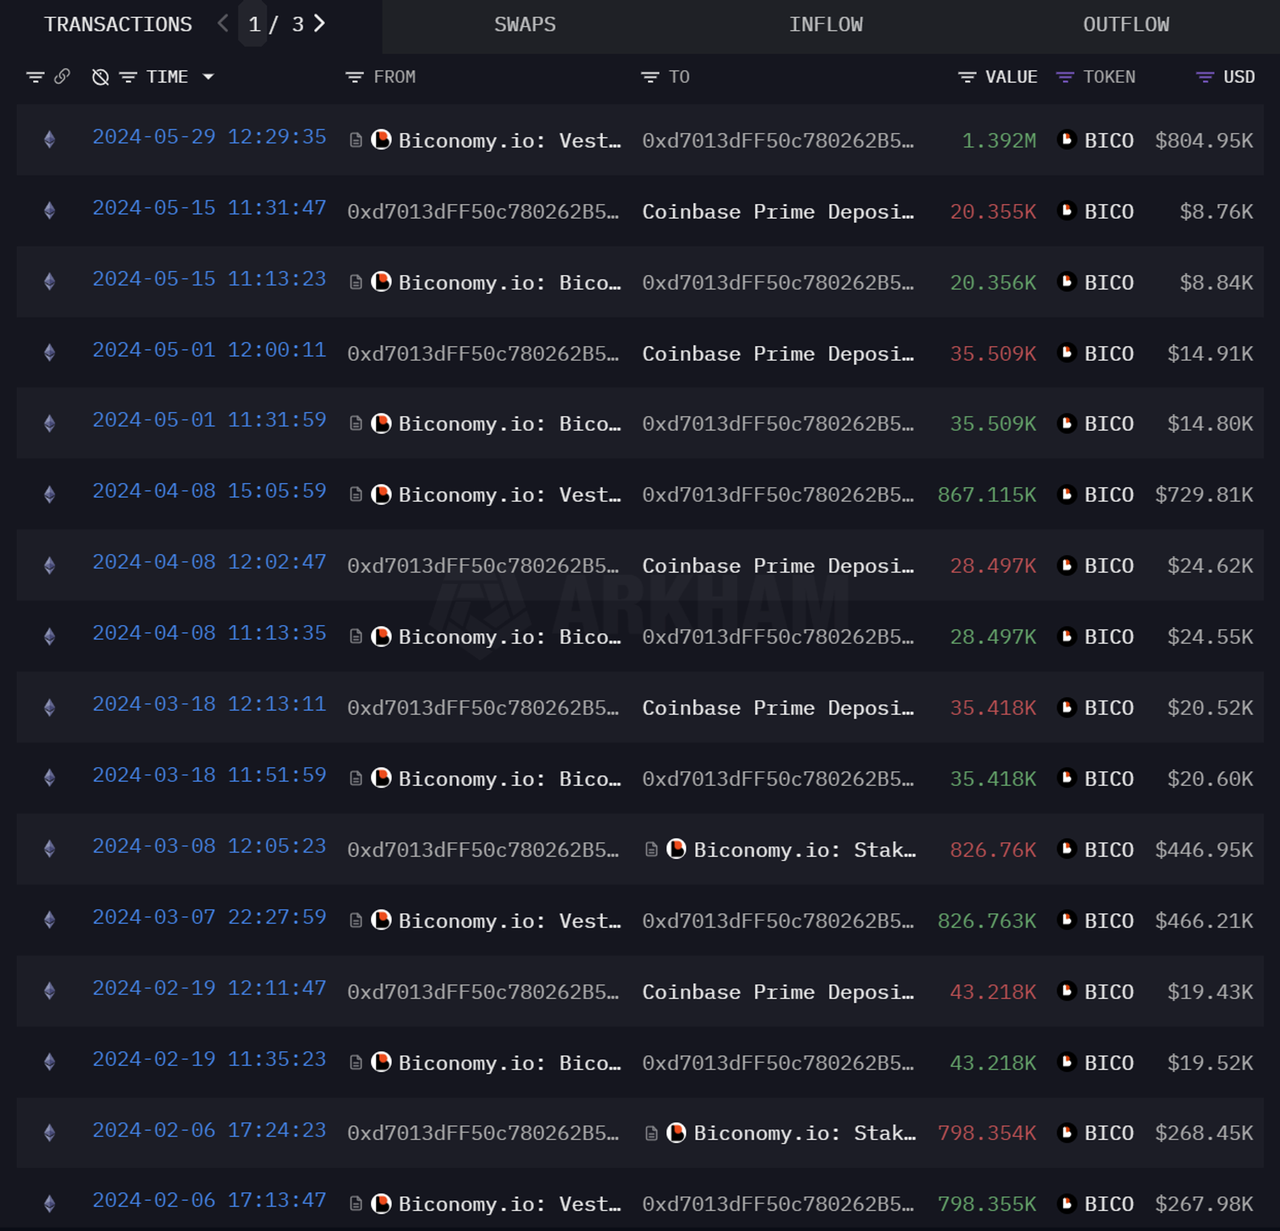
Task: Open Coinbase Prime Deposit on 2024-03-18 row
Action: 778,708
